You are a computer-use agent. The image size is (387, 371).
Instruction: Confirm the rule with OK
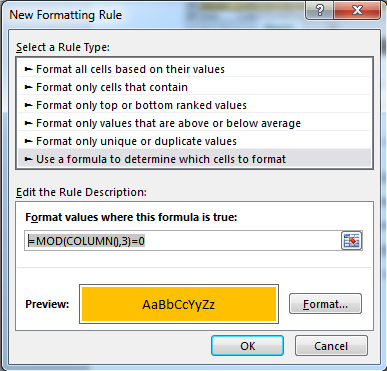point(247,346)
